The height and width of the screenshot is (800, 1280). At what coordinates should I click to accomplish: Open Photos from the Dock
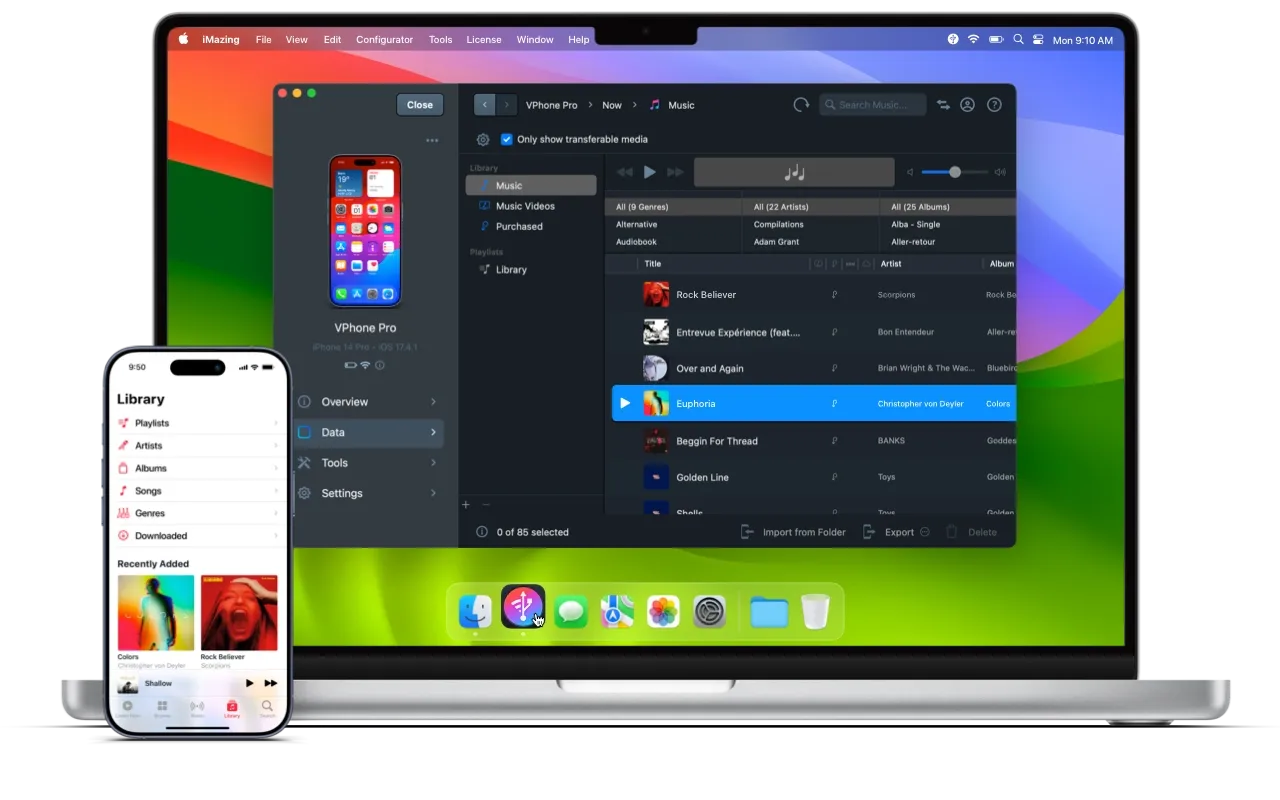tap(663, 611)
